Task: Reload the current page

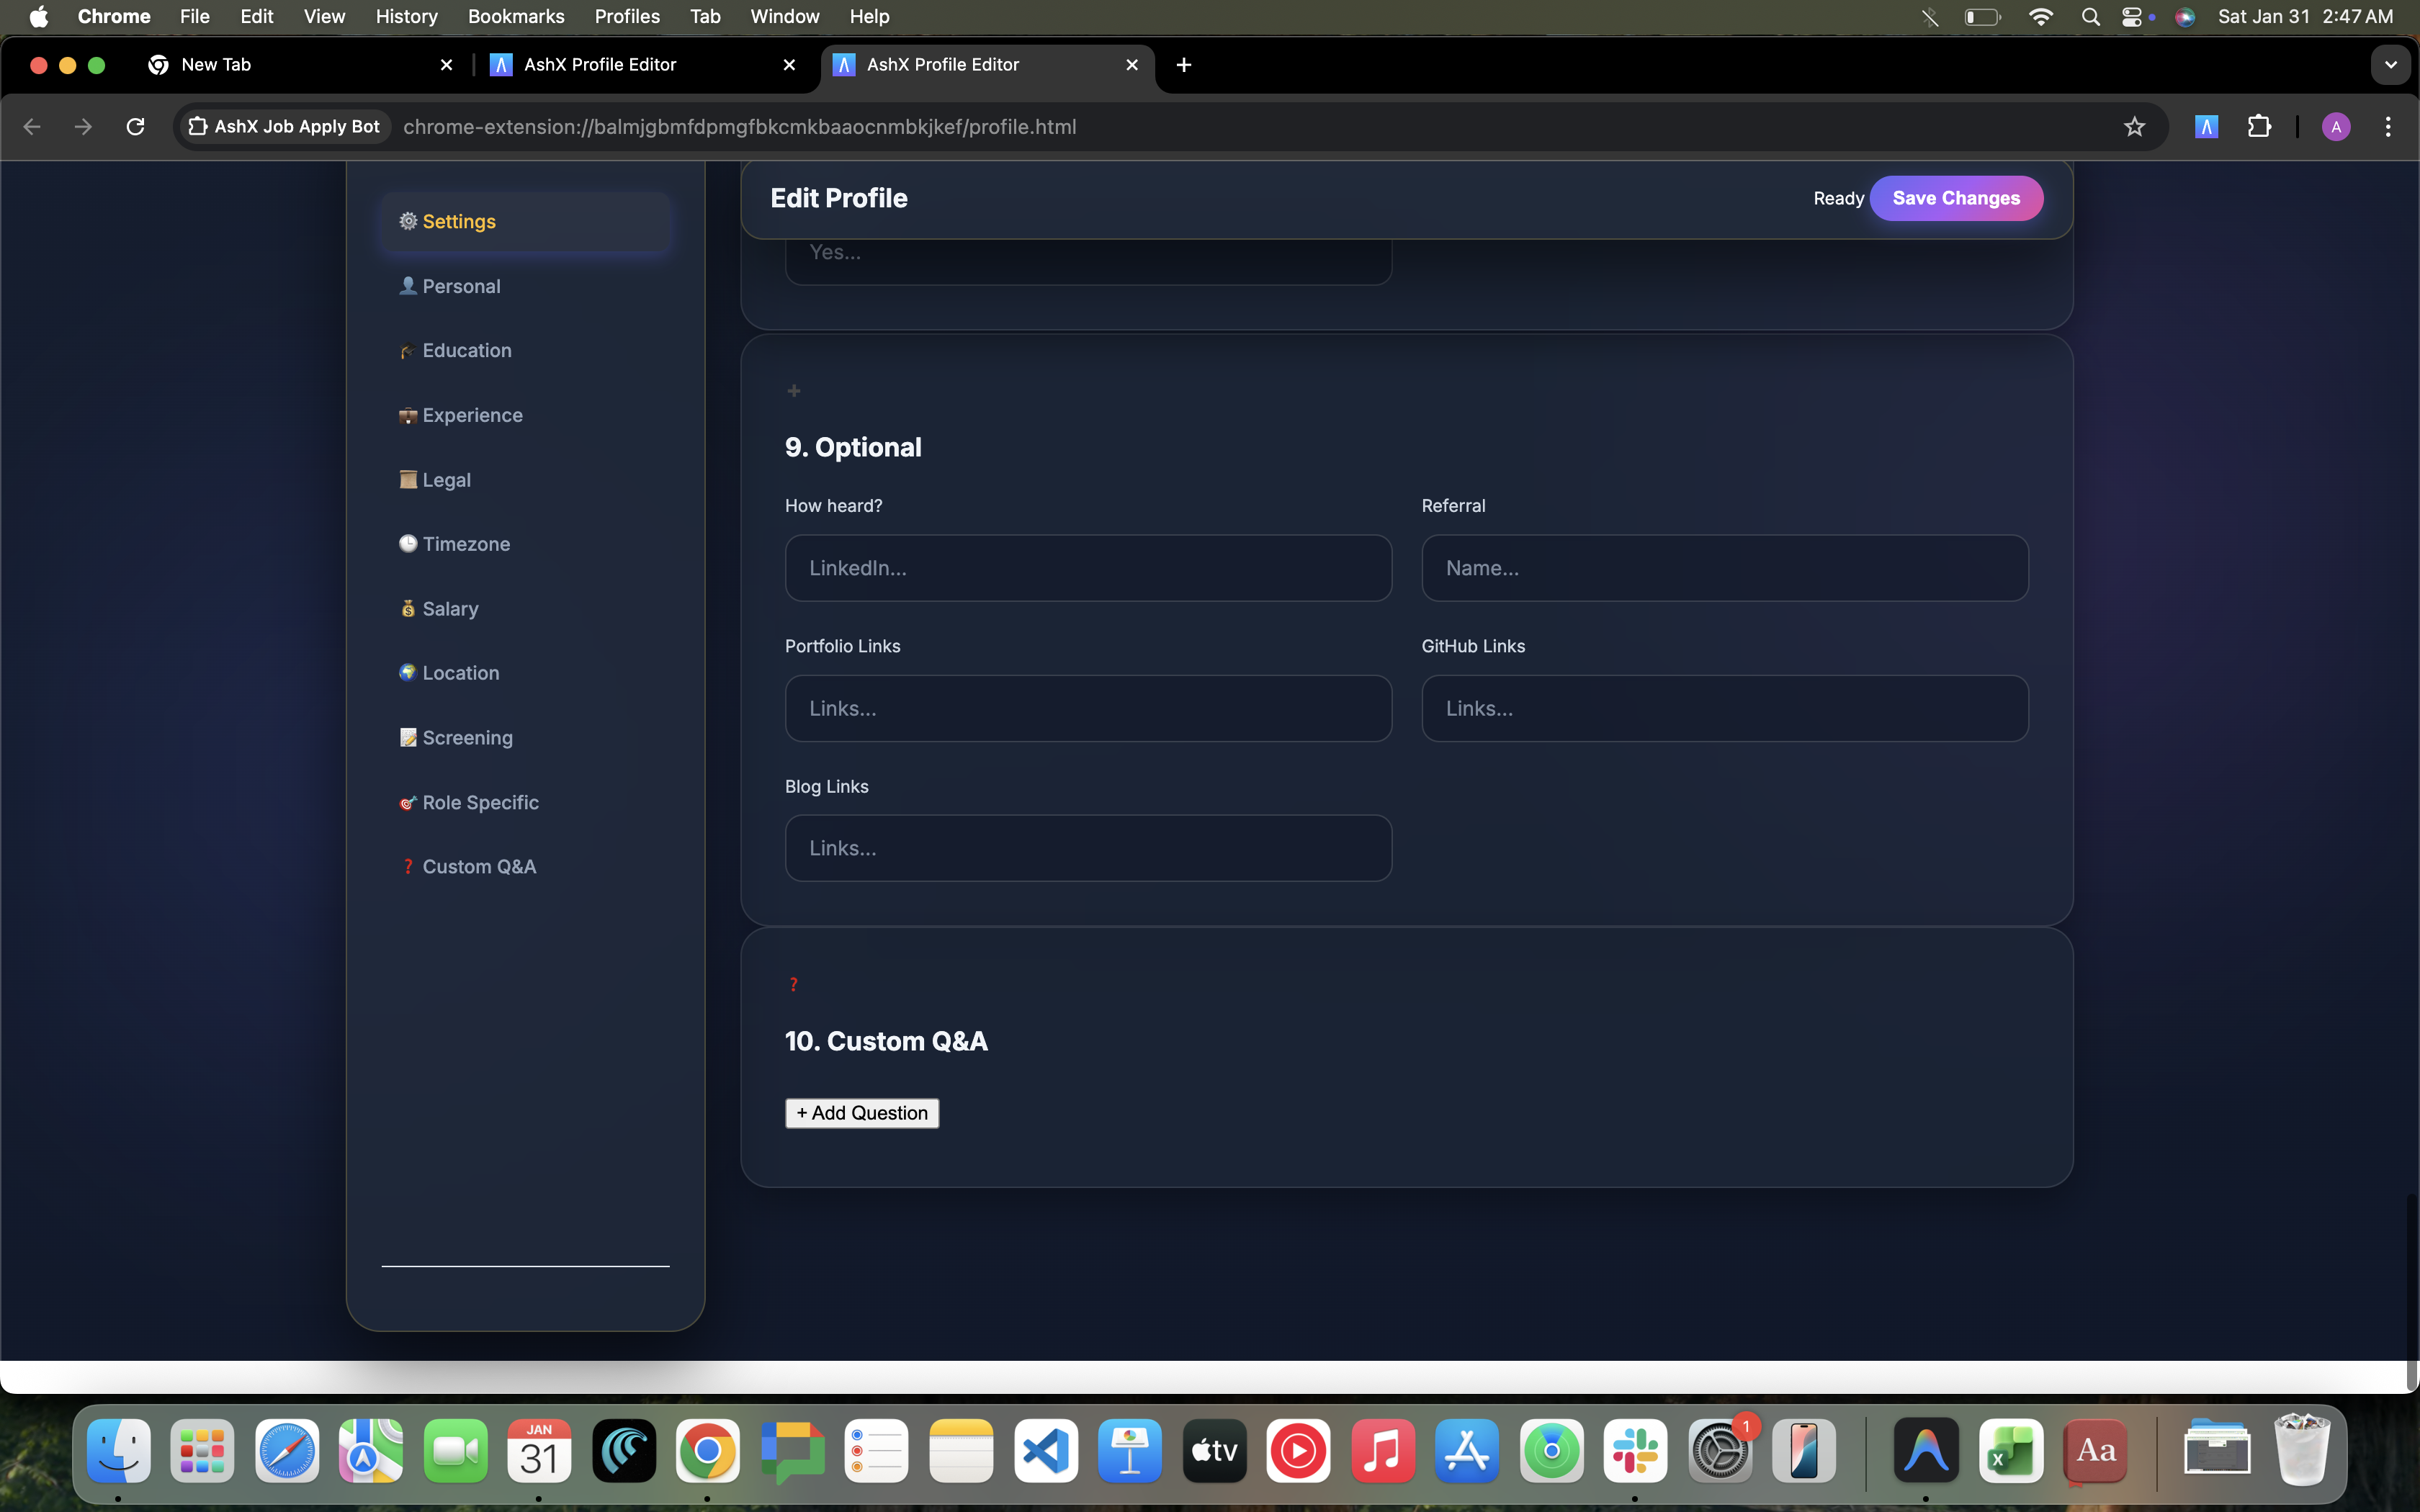Action: 135,127
